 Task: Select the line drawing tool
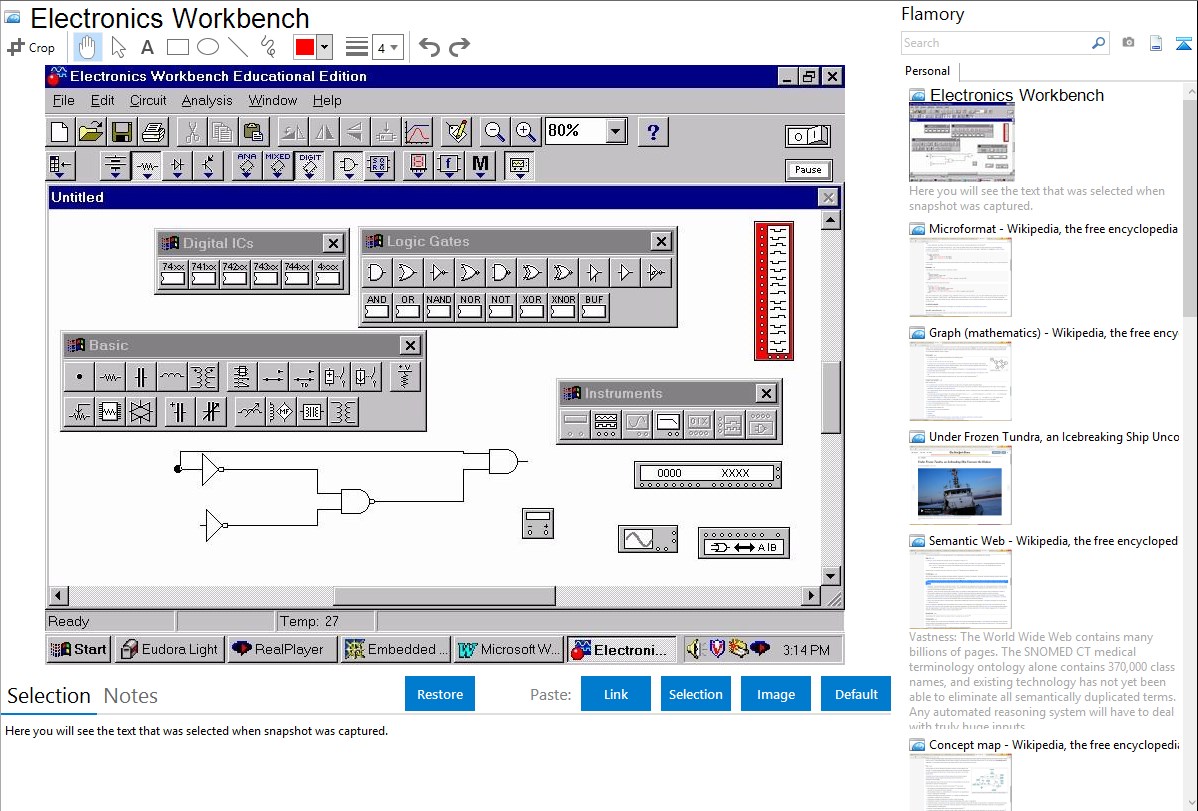pyautogui.click(x=238, y=47)
